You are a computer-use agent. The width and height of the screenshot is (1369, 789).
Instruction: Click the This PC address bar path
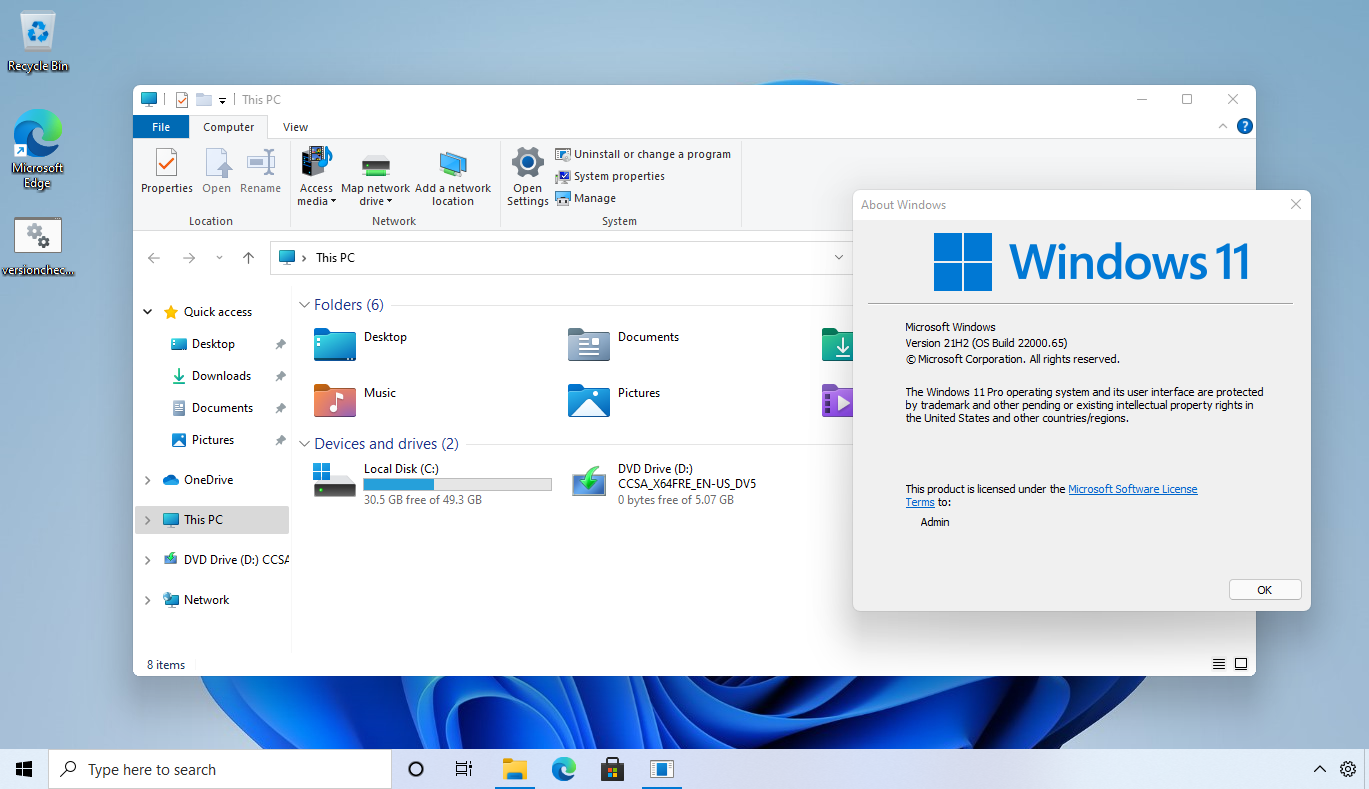[335, 258]
